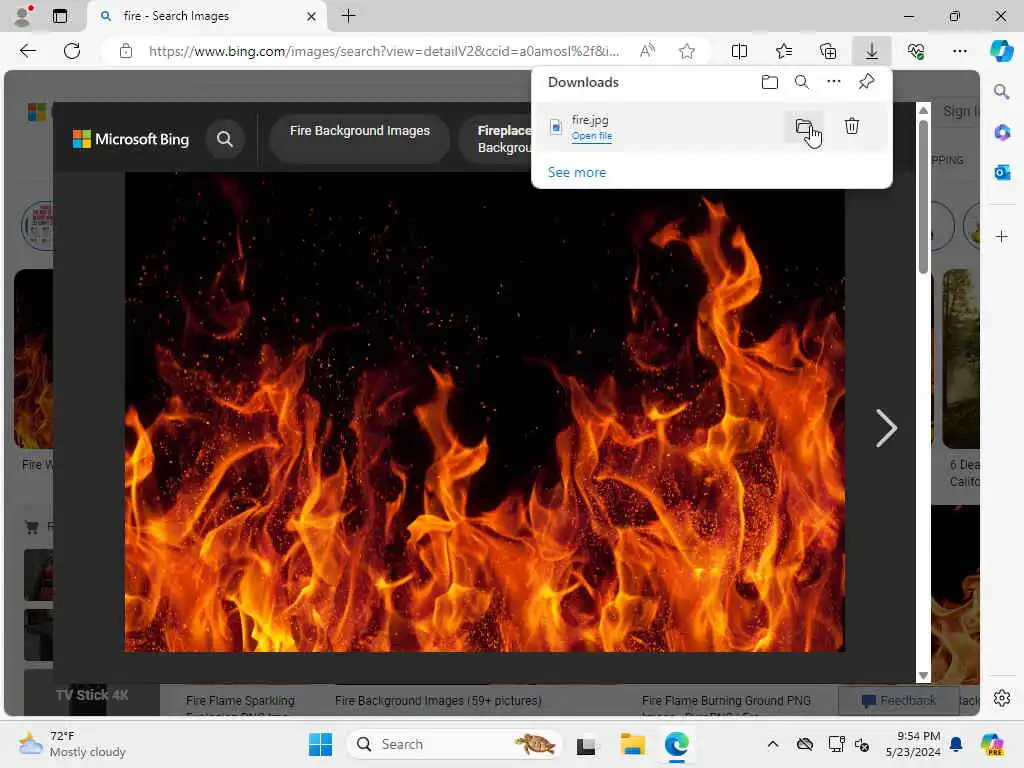
Task: Click Bing search magnifier button
Action: click(x=225, y=139)
